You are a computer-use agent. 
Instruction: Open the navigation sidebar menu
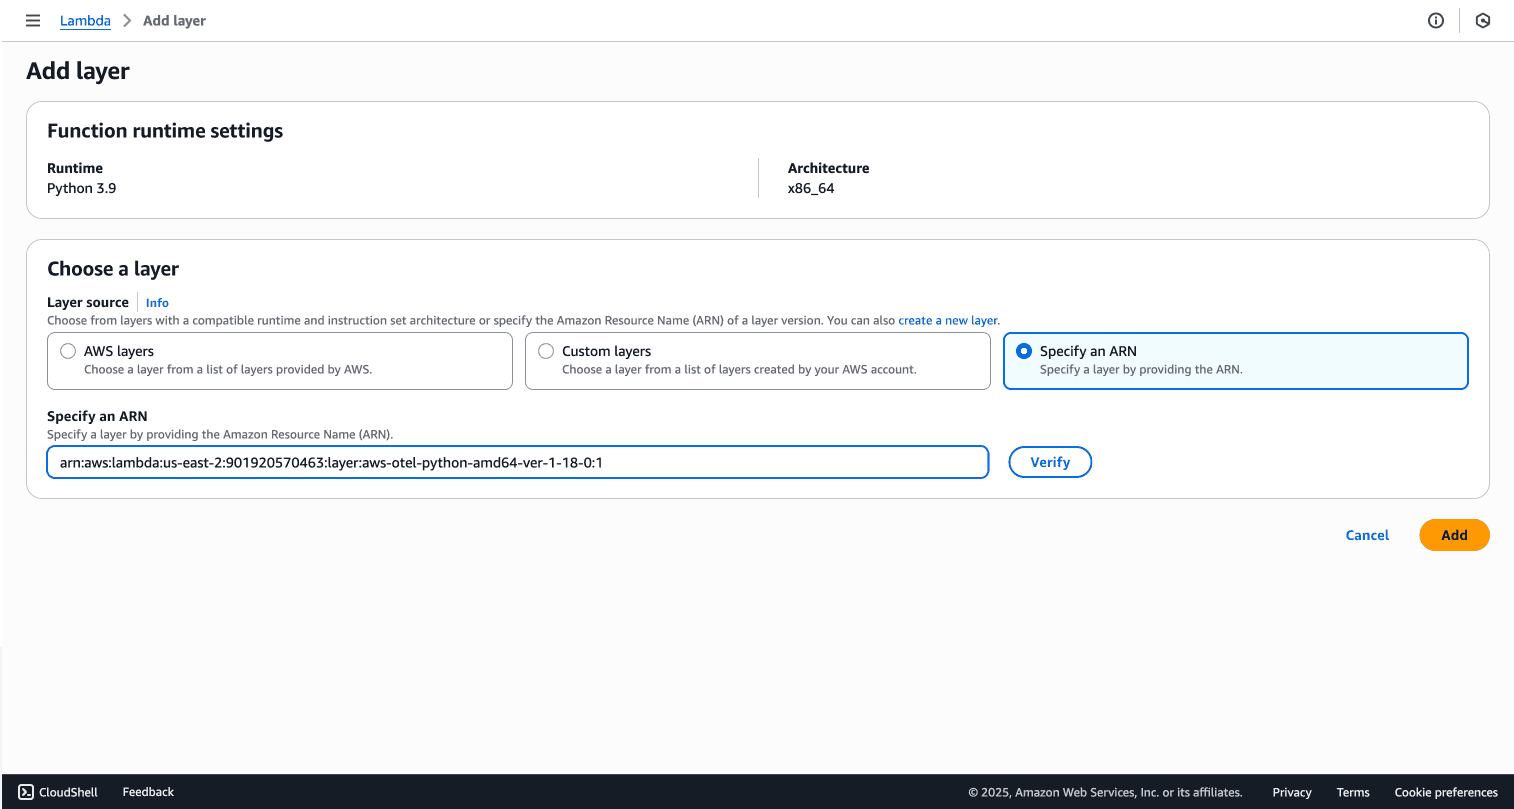coord(32,20)
